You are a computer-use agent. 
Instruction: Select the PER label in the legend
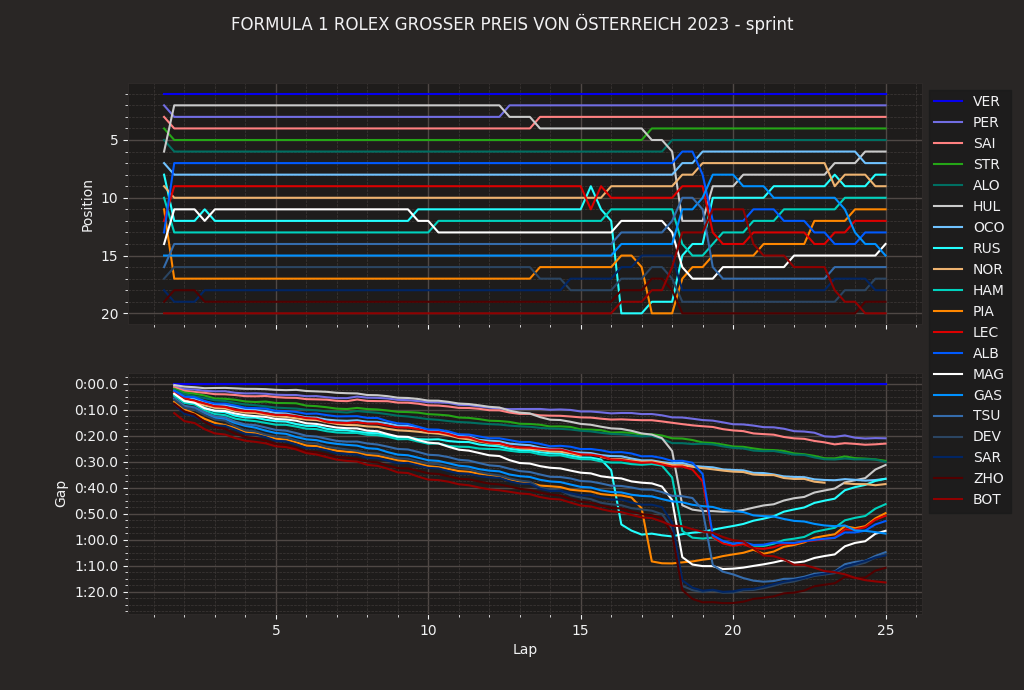click(x=985, y=122)
